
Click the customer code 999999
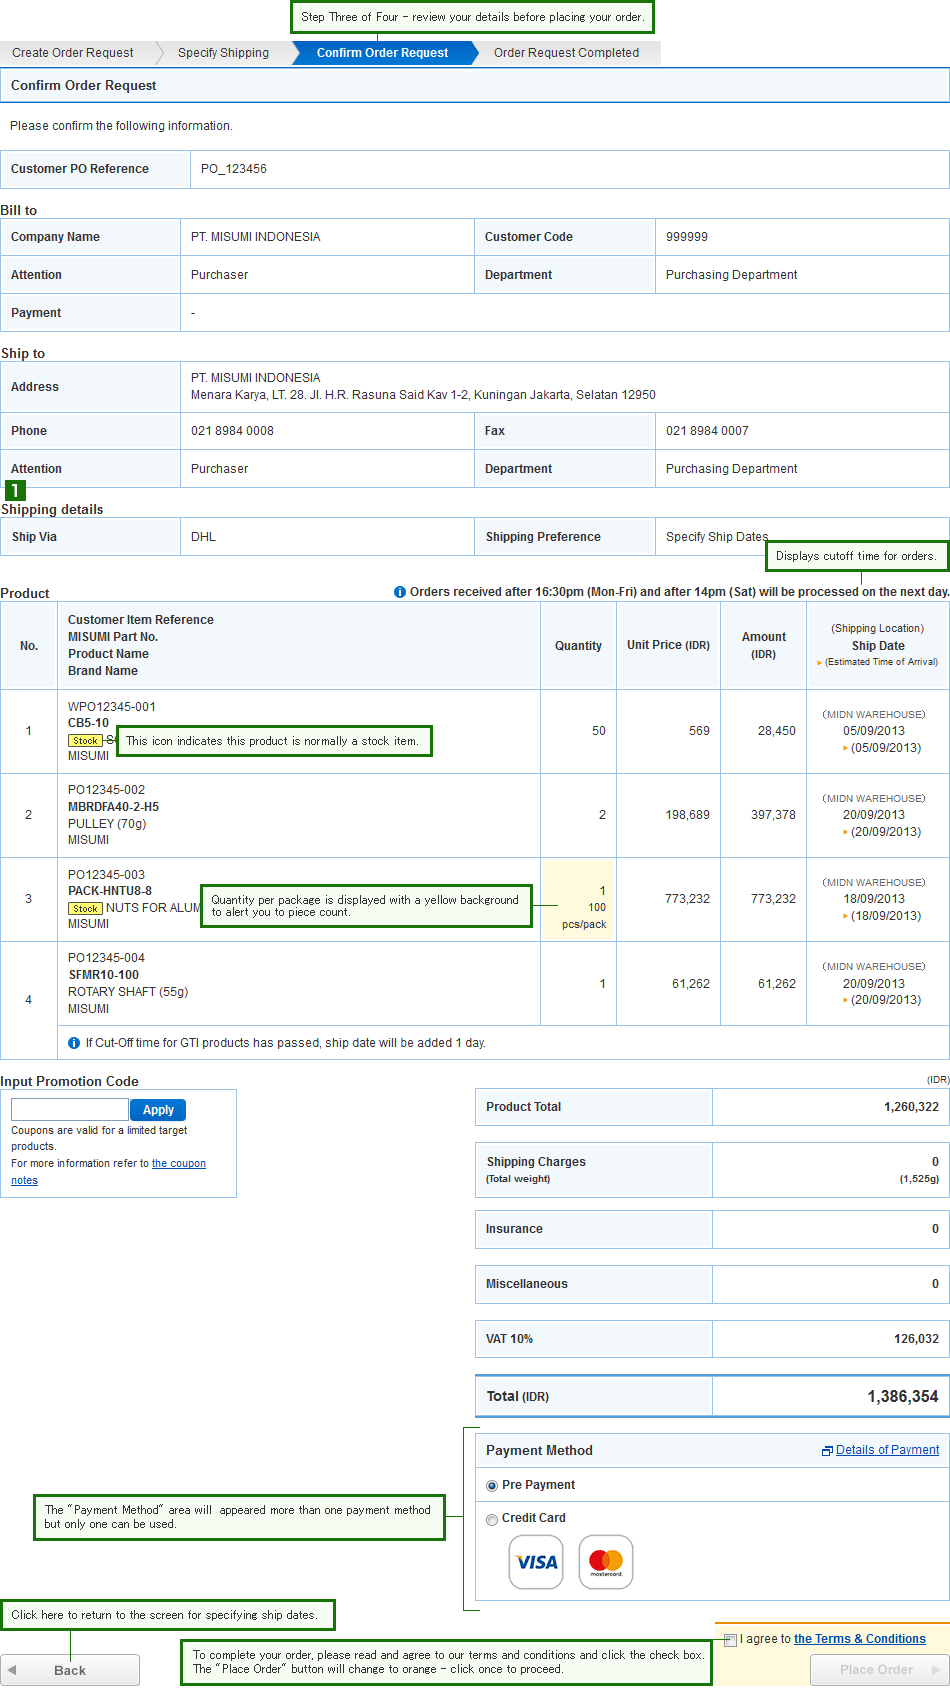[687, 237]
